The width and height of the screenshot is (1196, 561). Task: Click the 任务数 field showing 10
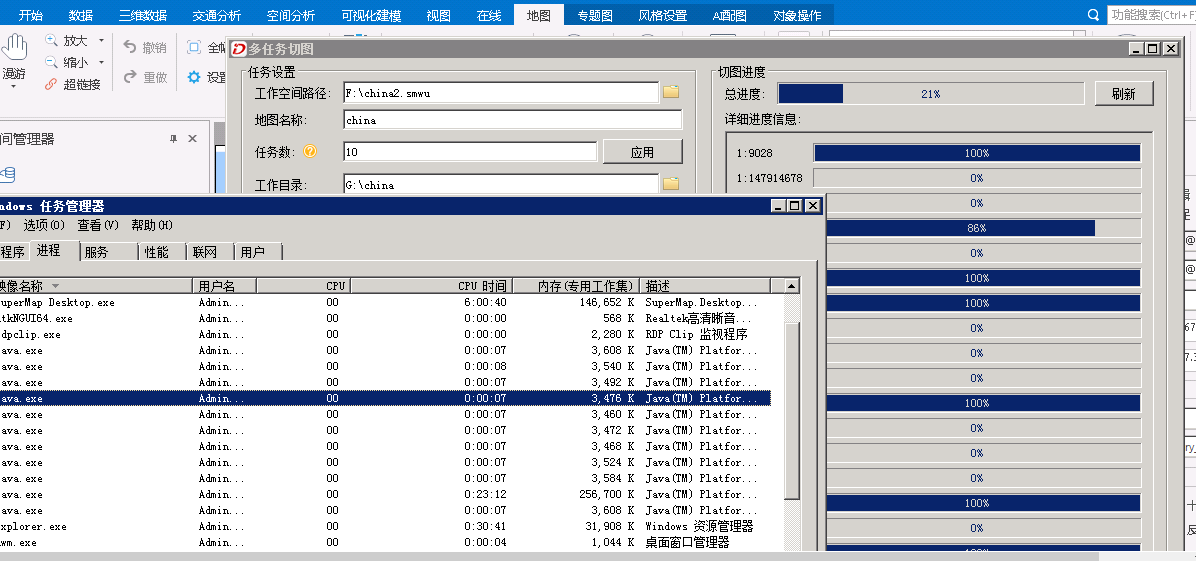click(470, 152)
